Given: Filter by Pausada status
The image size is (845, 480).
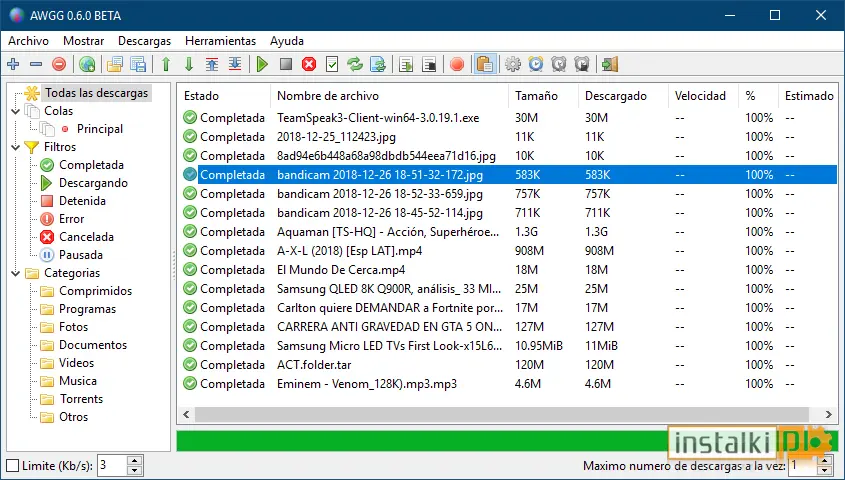Looking at the screenshot, I should pos(81,255).
